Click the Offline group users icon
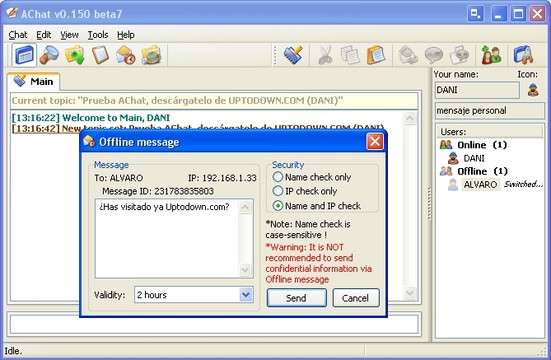The width and height of the screenshot is (551, 360). pyautogui.click(x=446, y=171)
